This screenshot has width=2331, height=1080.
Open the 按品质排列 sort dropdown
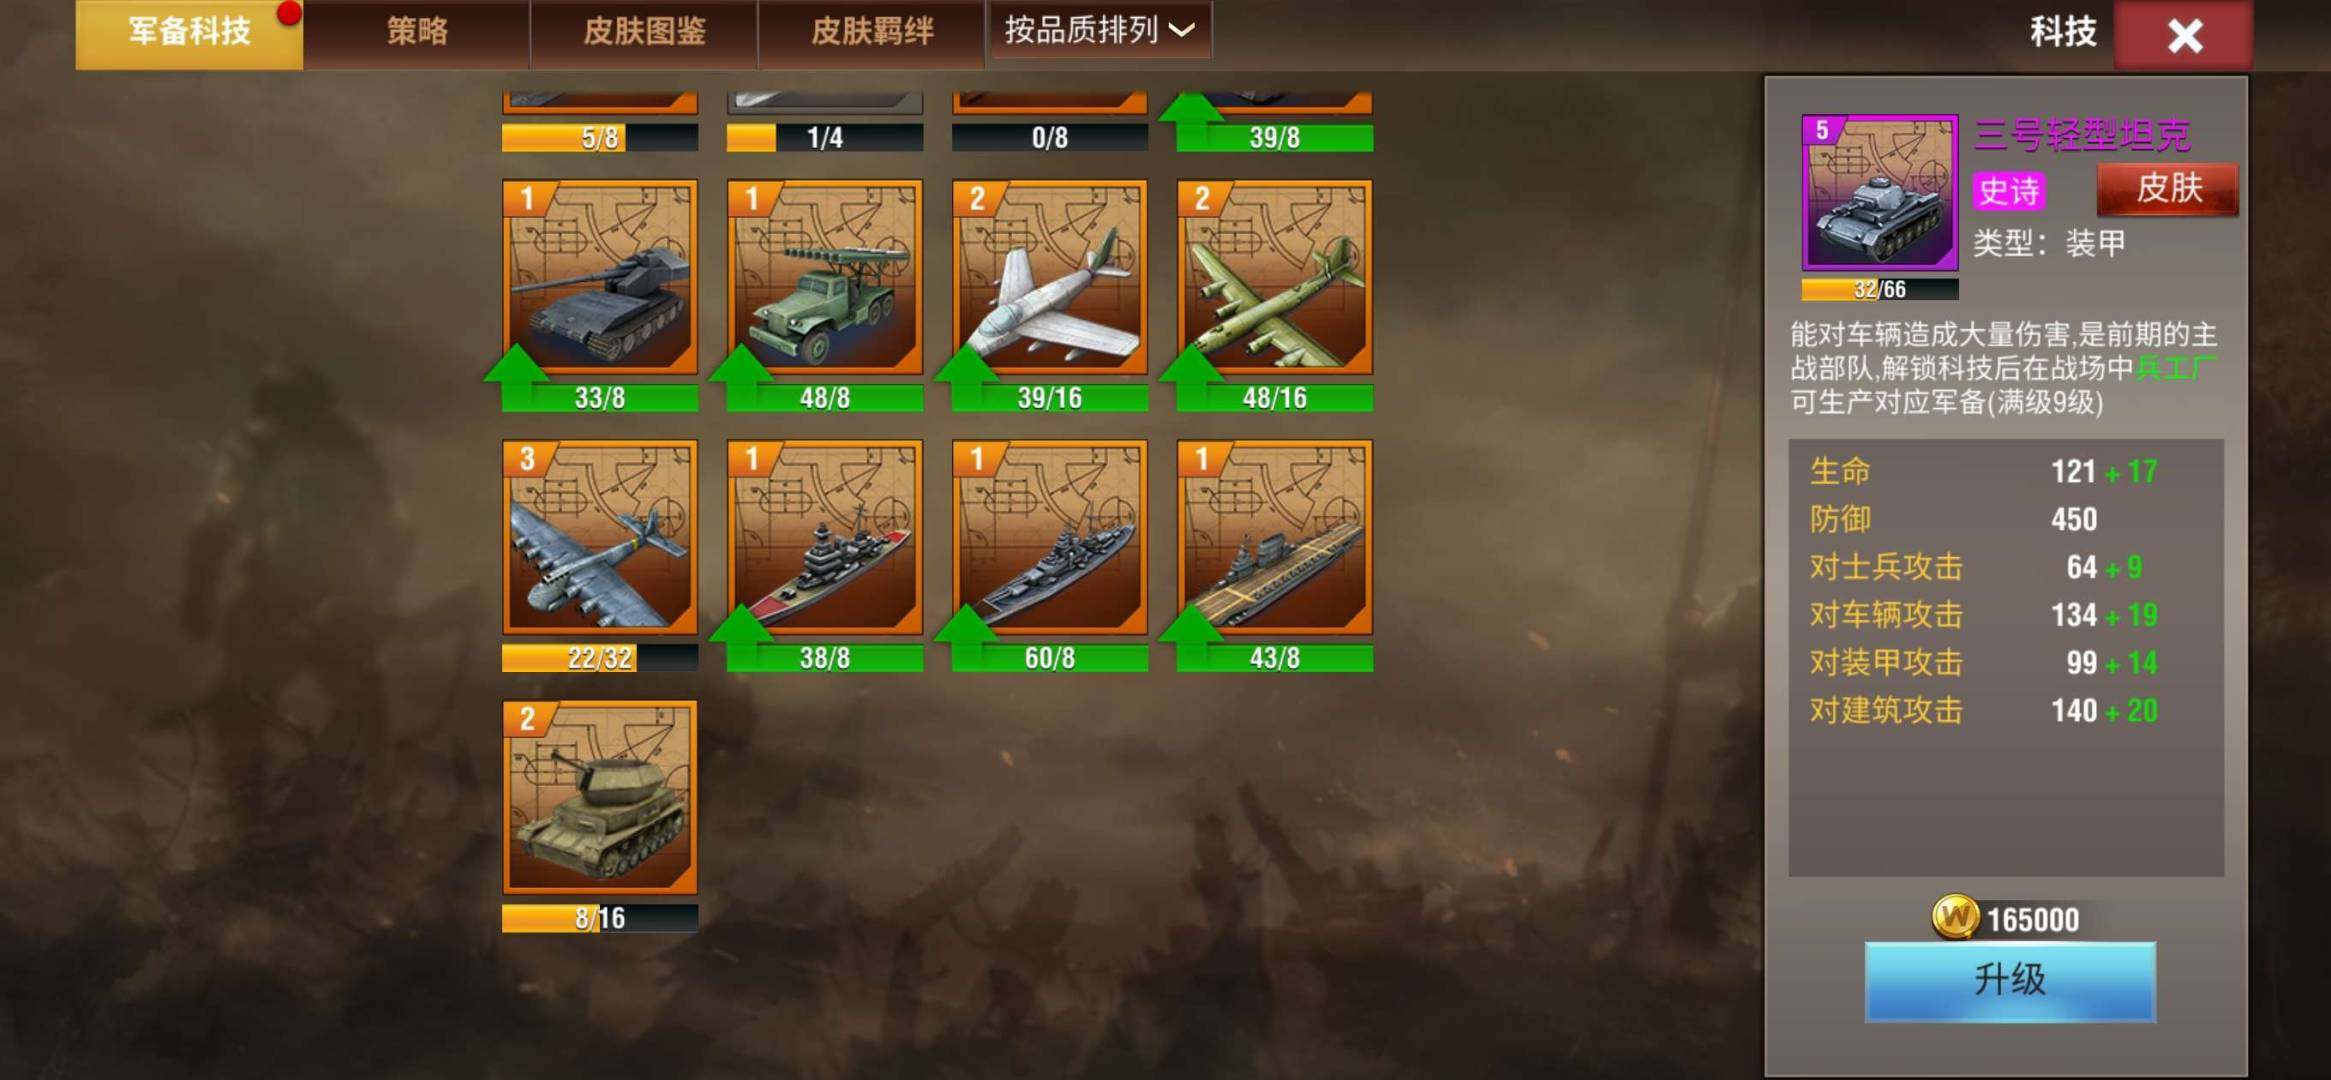[x=1099, y=30]
